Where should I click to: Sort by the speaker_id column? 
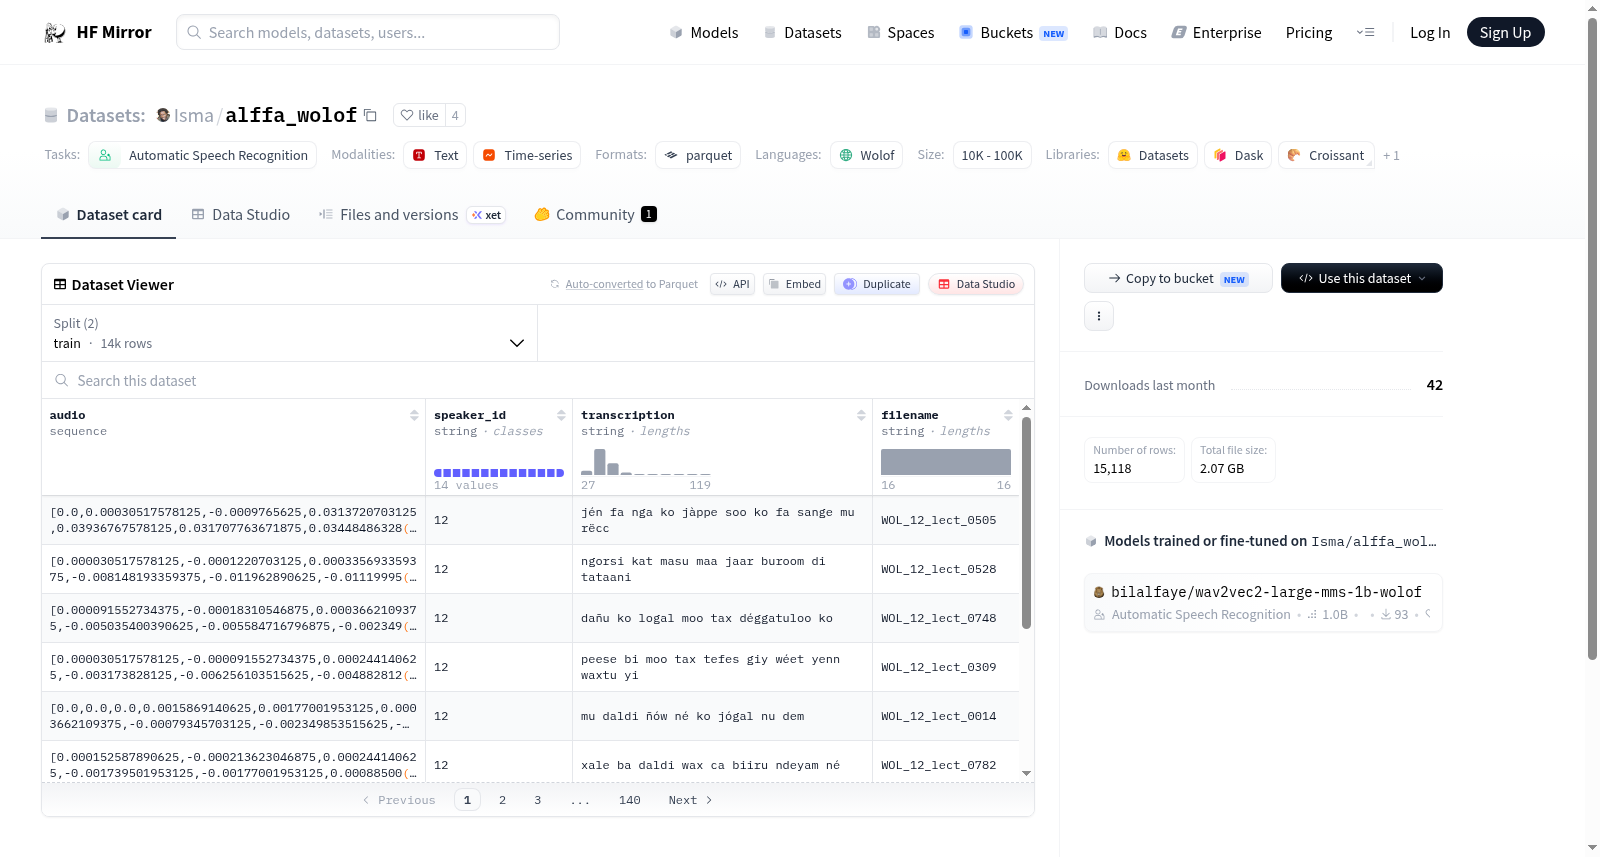(561, 415)
